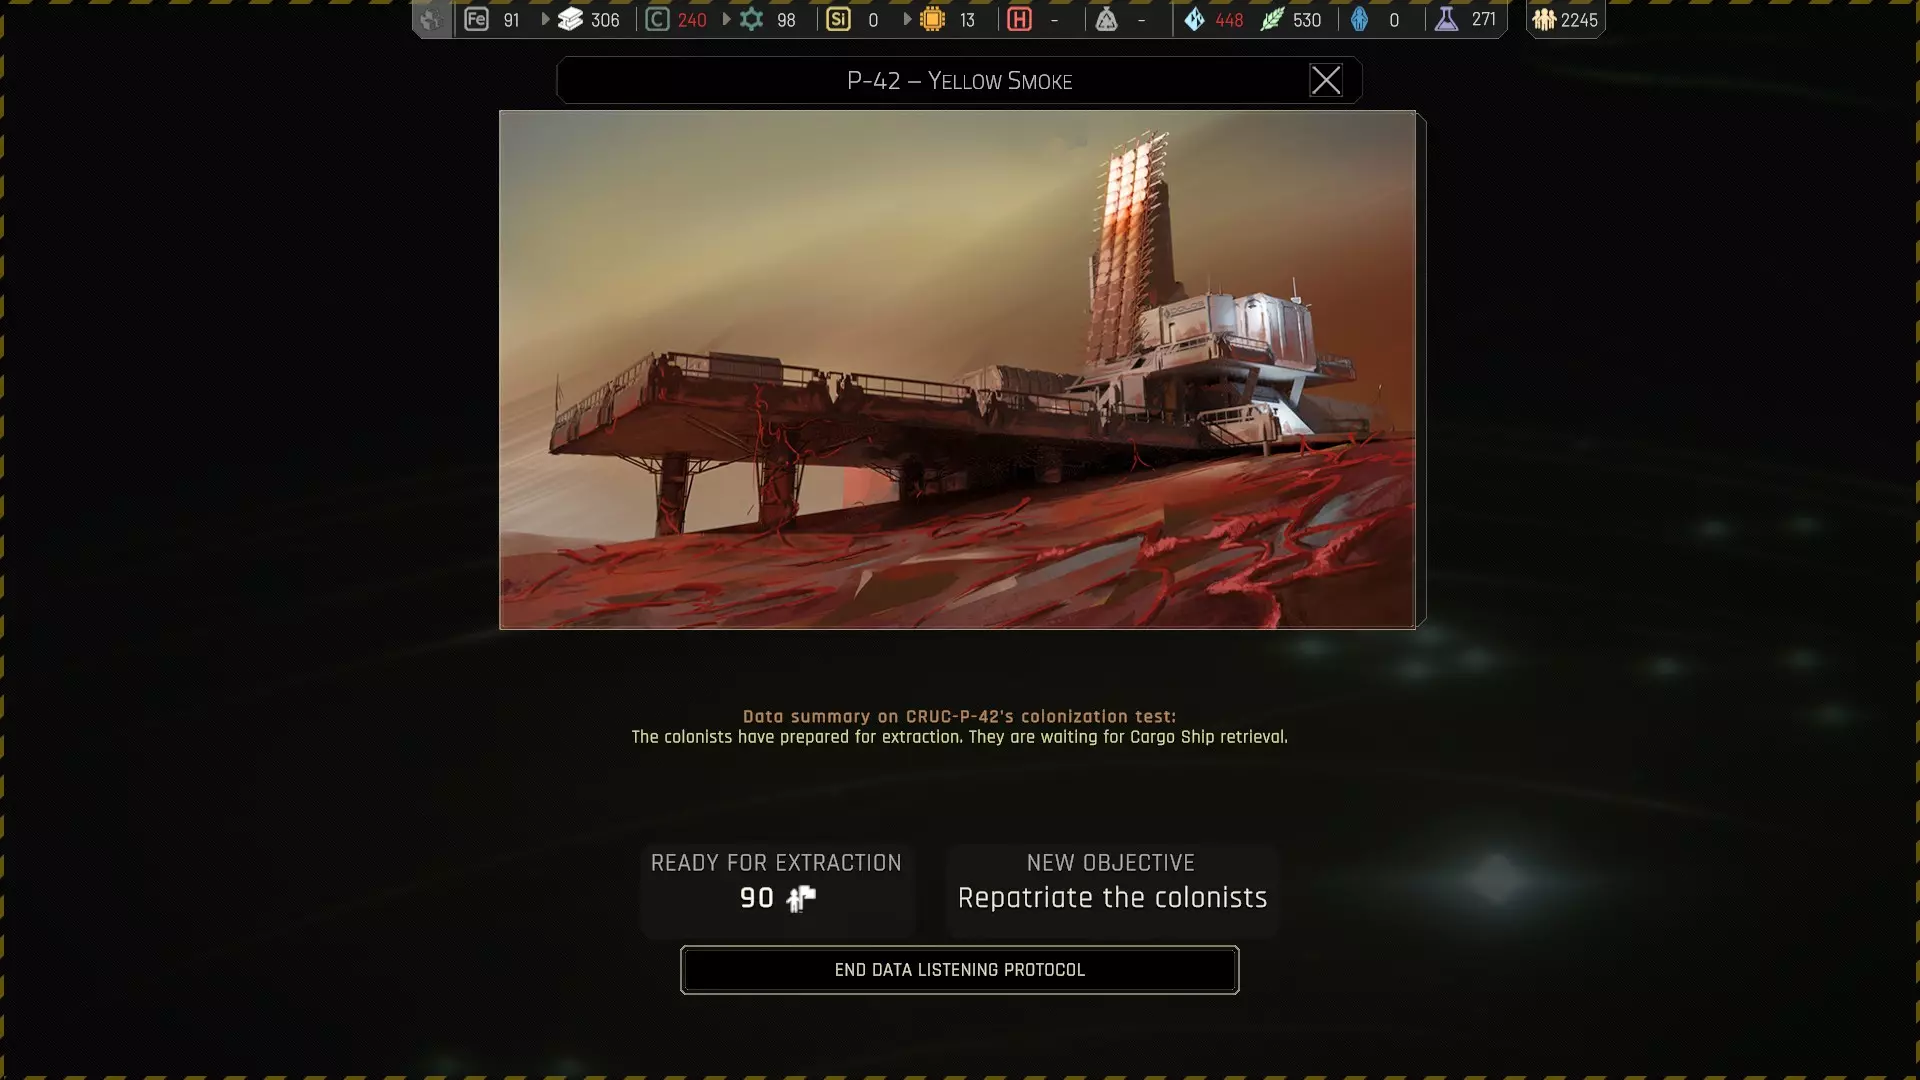Click the planet globe icon in the resource bar
This screenshot has height=1080, width=1920.
tap(431, 20)
